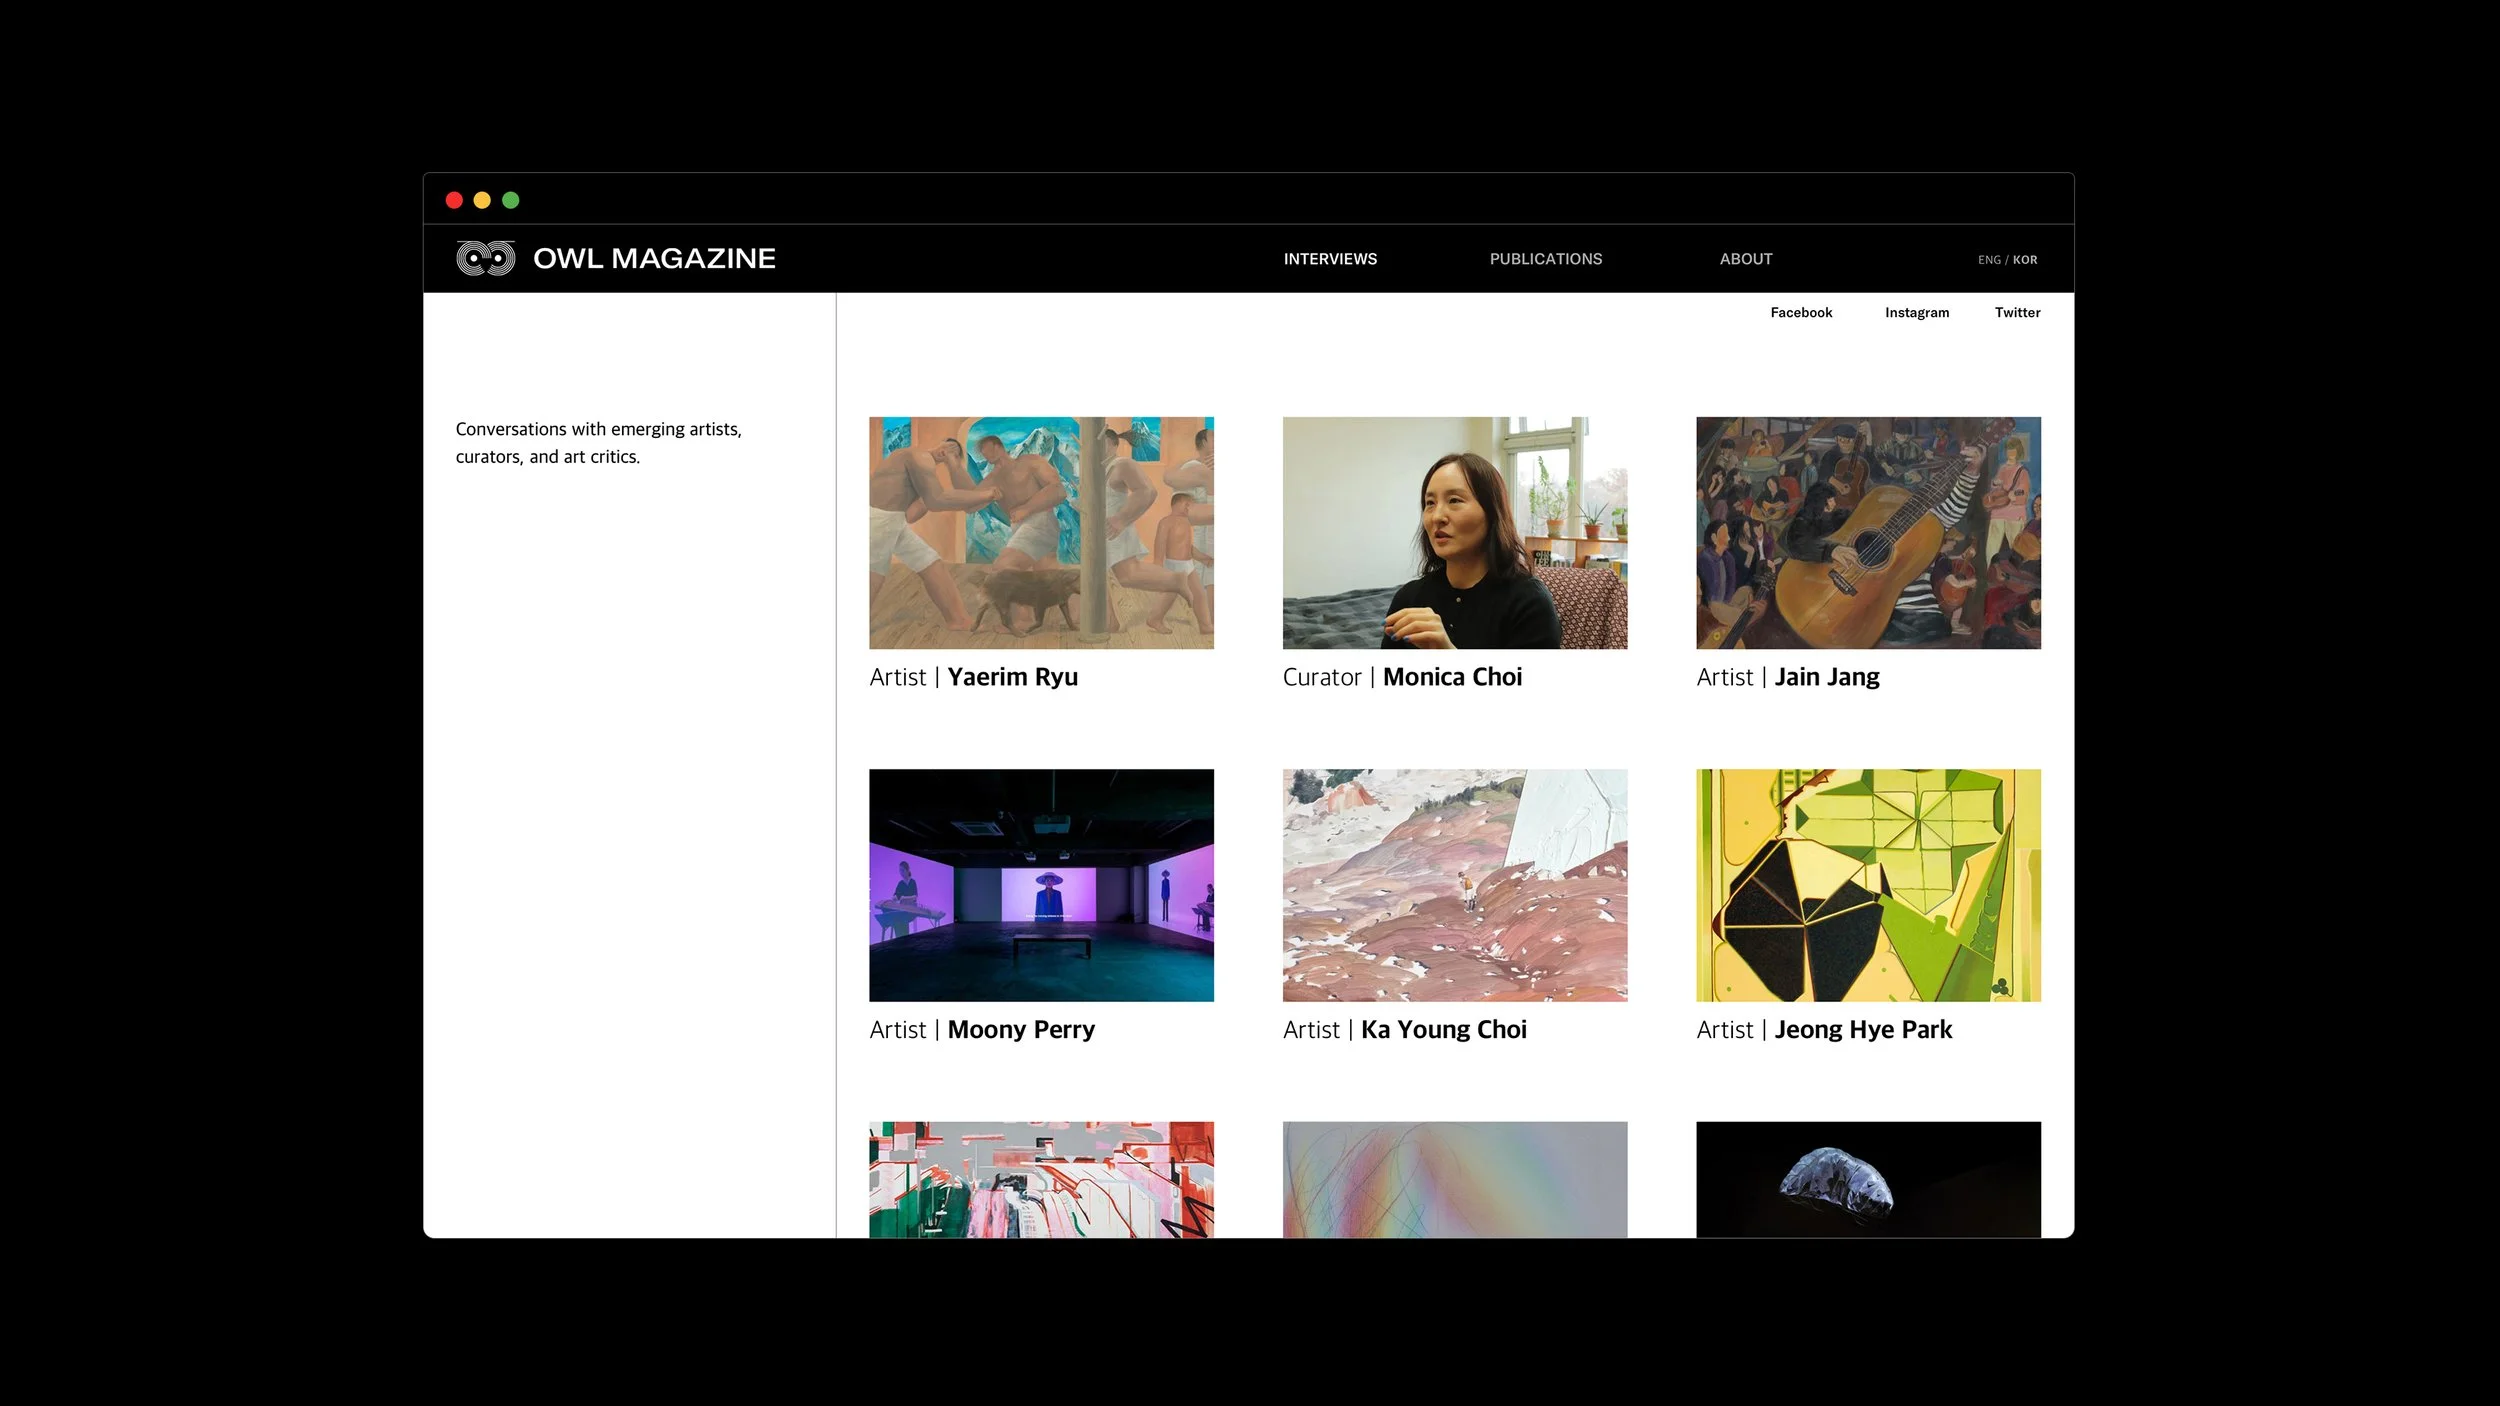The width and height of the screenshot is (2500, 1406).
Task: Switch language to KOR
Action: click(x=2025, y=260)
